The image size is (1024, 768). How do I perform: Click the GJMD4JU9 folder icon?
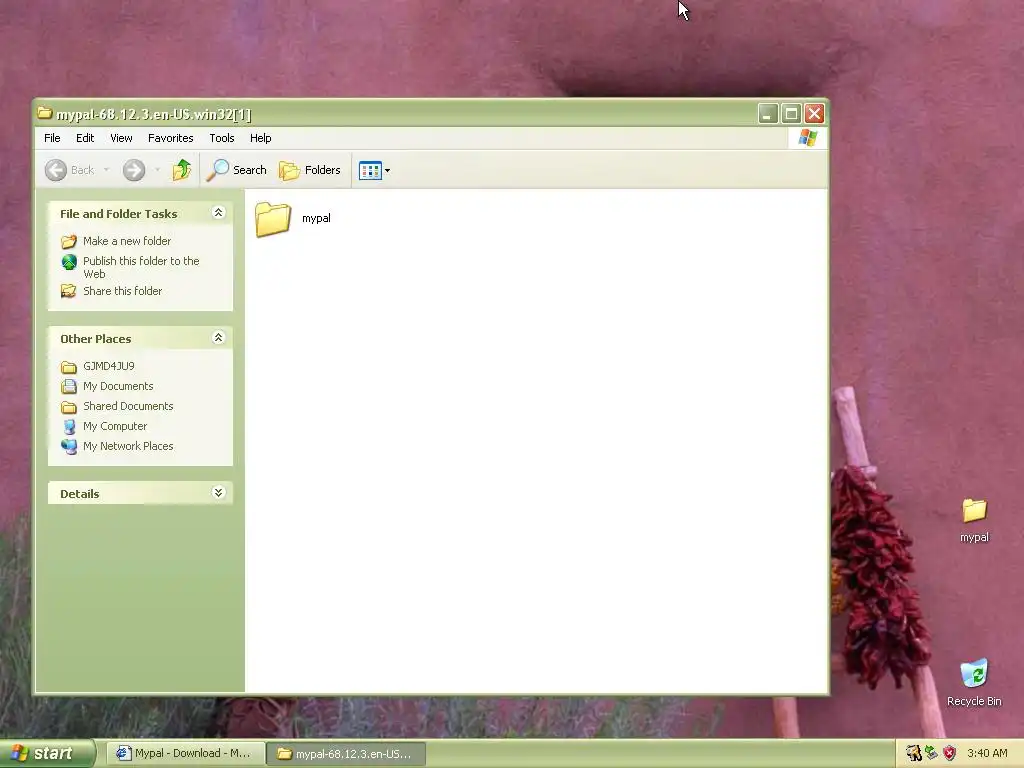pyautogui.click(x=69, y=367)
